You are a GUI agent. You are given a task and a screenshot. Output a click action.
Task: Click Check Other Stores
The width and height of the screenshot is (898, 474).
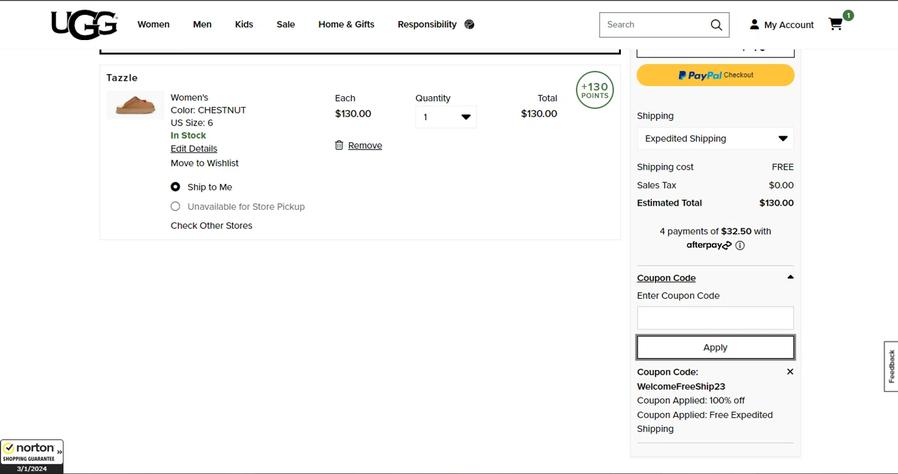[211, 226]
